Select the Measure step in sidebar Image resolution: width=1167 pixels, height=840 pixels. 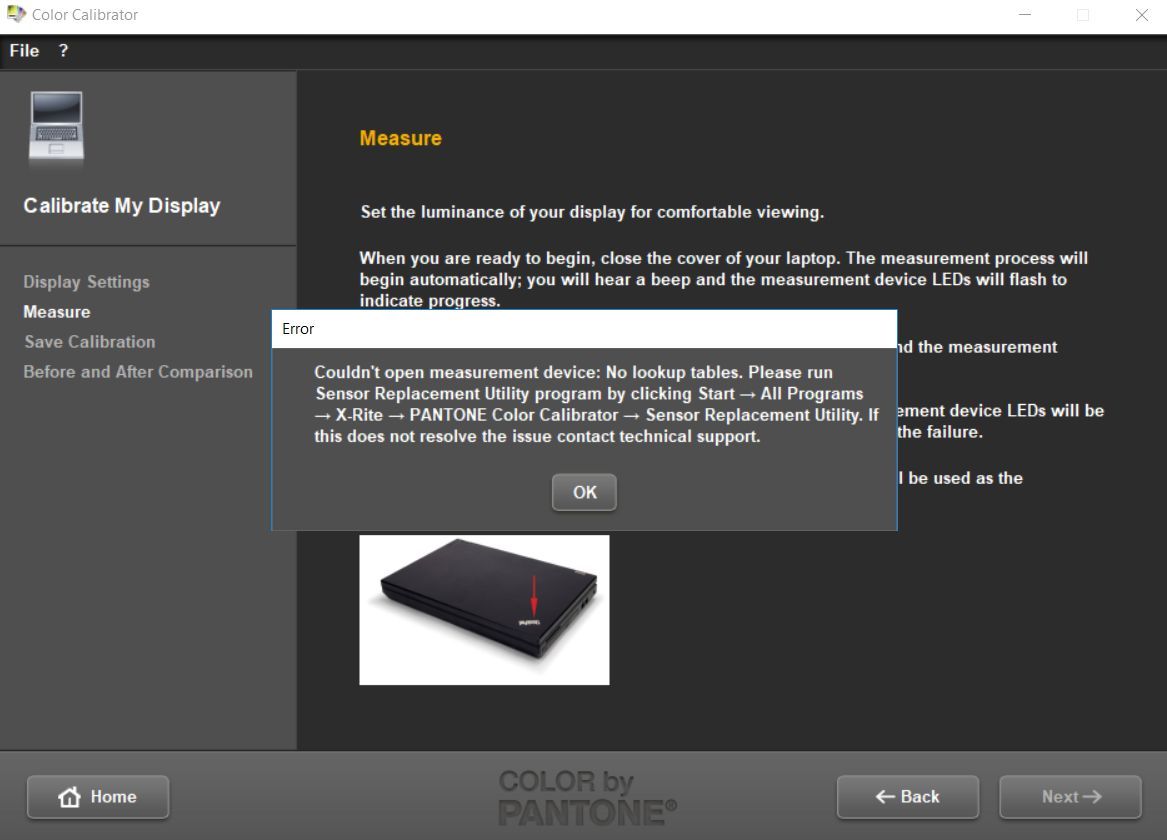57,312
